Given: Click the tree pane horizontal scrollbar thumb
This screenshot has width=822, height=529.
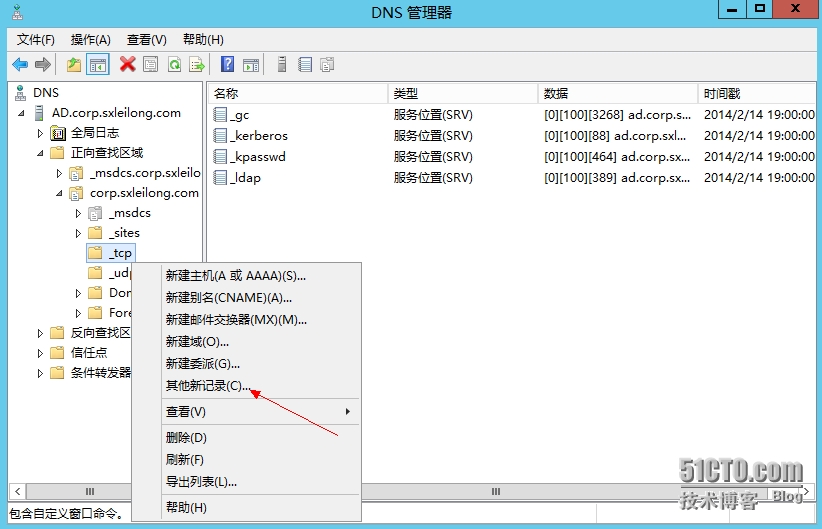Looking at the screenshot, I should point(79,491).
